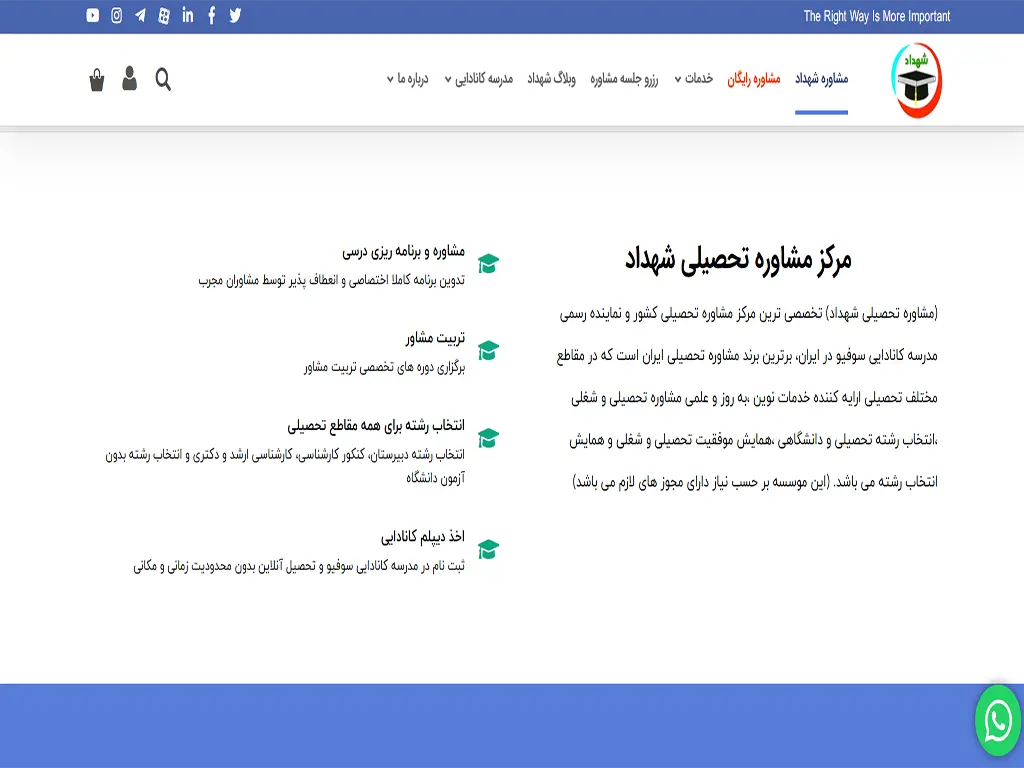
Task: Open the LinkedIn profile icon
Action: click(188, 15)
